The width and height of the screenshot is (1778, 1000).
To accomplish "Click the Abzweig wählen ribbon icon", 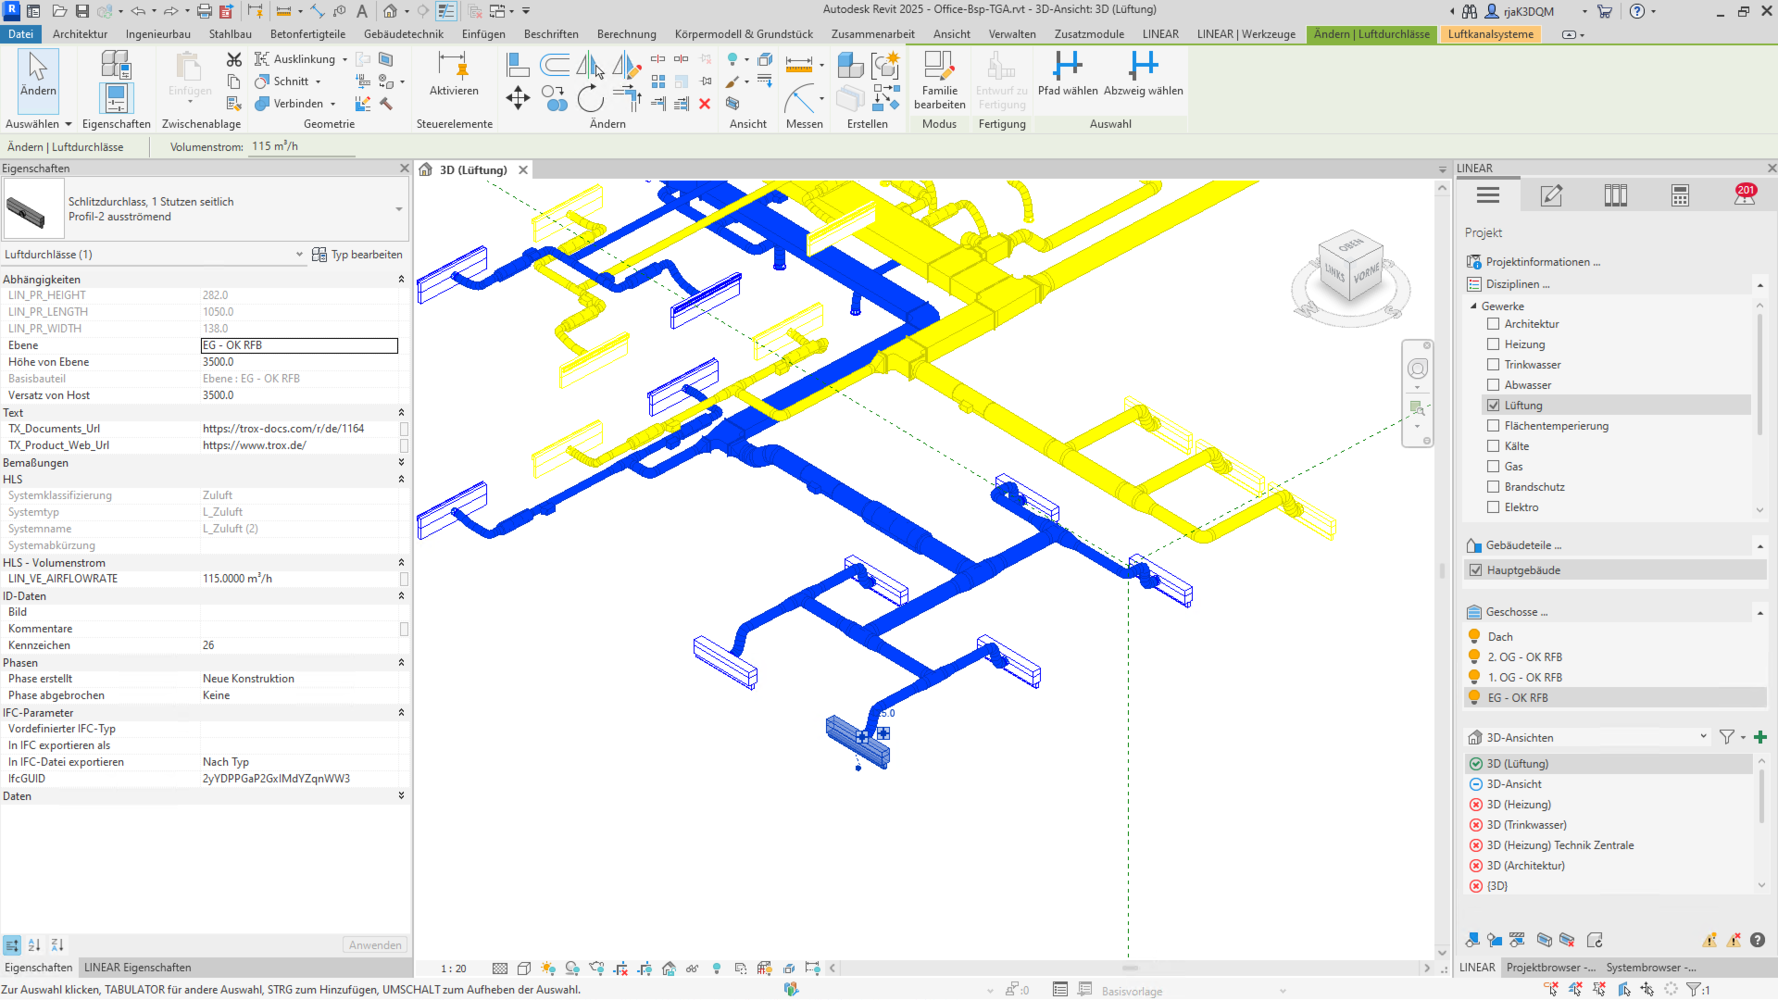I will pyautogui.click(x=1142, y=66).
